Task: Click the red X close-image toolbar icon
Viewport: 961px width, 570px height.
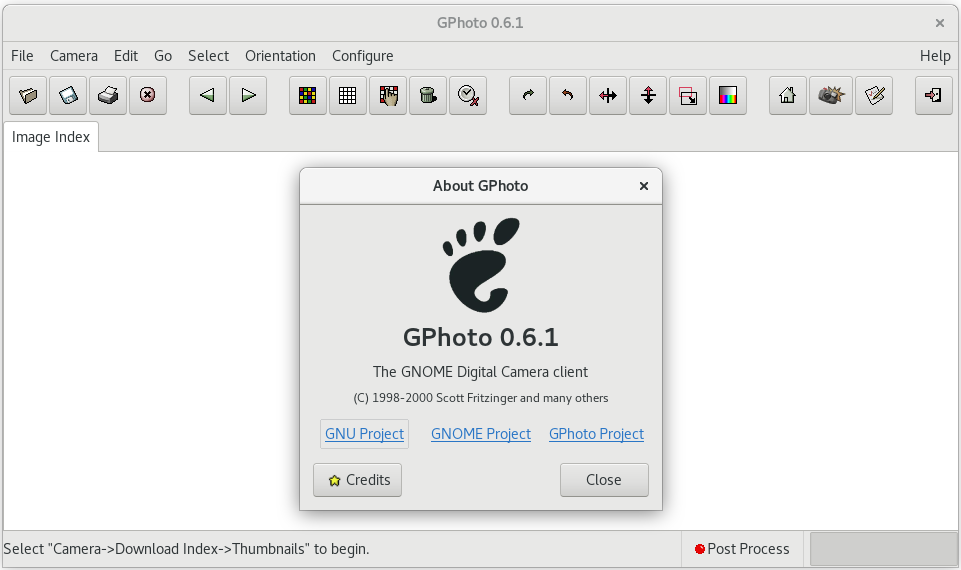Action: pyautogui.click(x=148, y=96)
